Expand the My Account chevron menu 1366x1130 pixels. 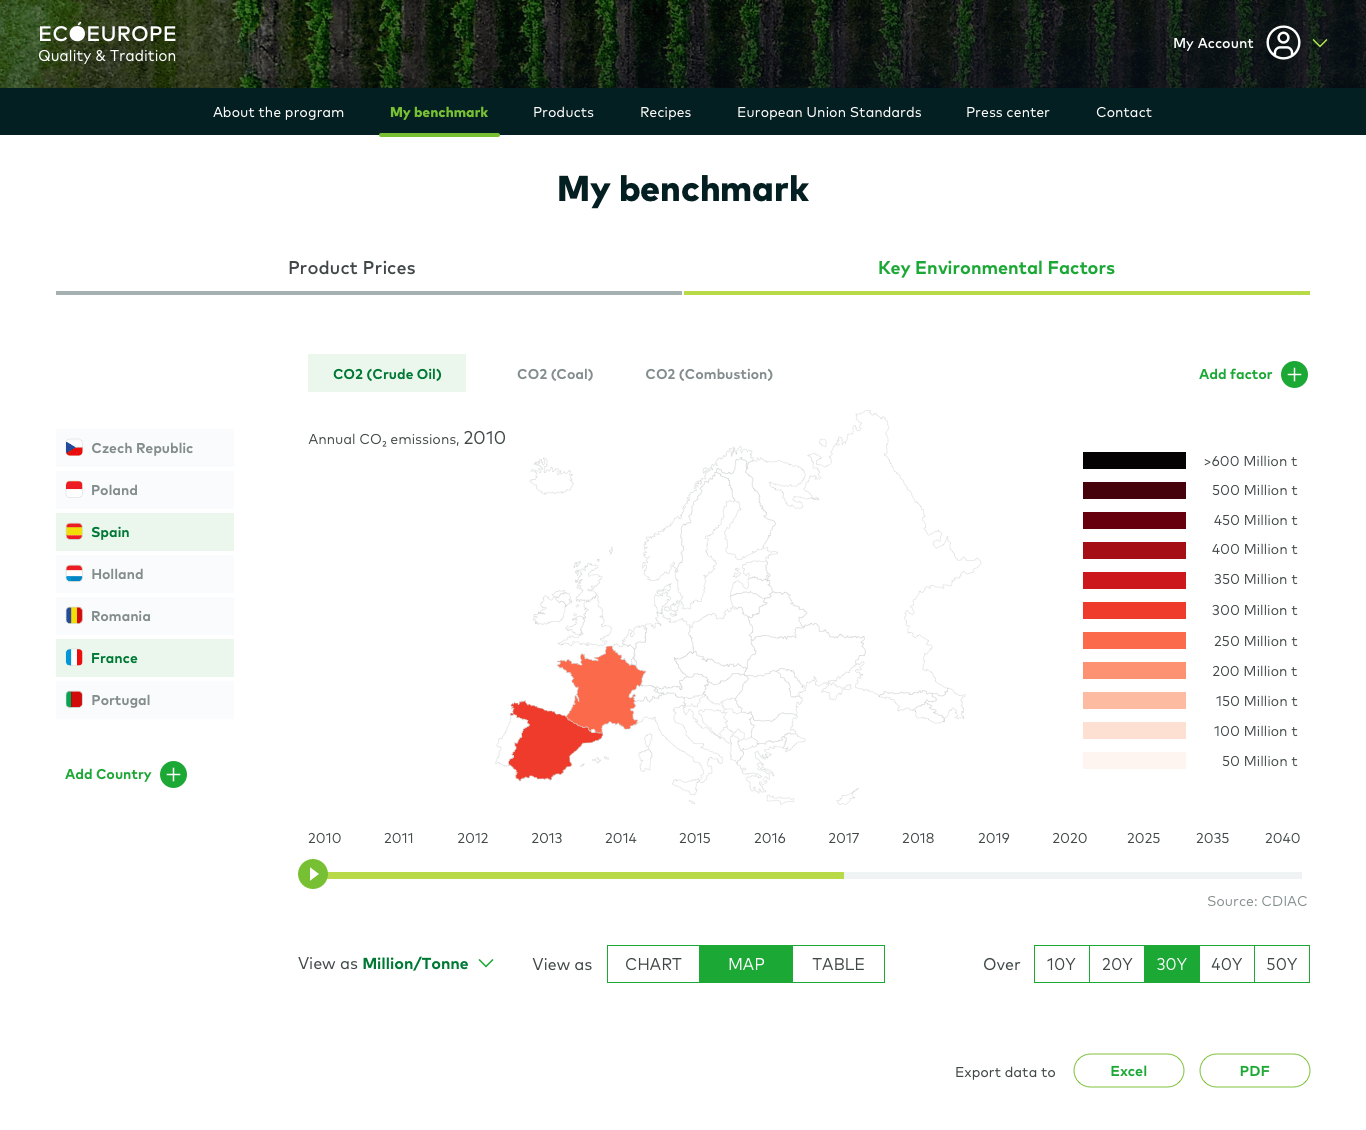coord(1320,43)
